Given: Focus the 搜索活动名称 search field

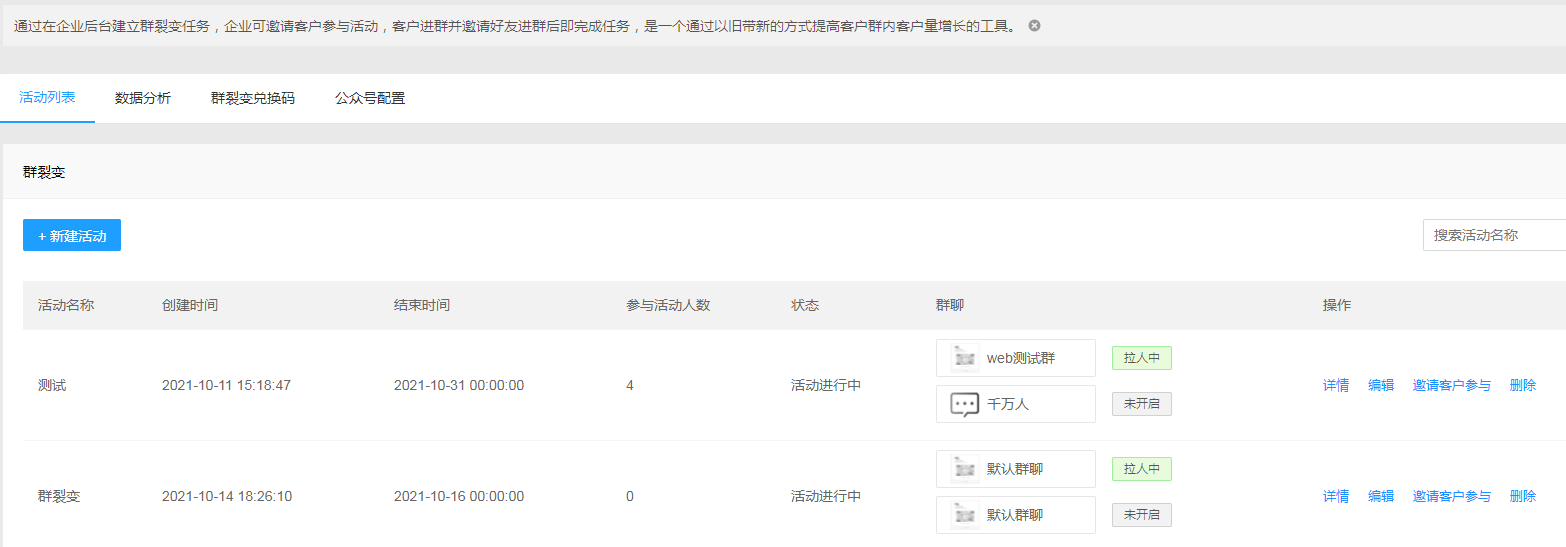Looking at the screenshot, I should pos(1494,235).
